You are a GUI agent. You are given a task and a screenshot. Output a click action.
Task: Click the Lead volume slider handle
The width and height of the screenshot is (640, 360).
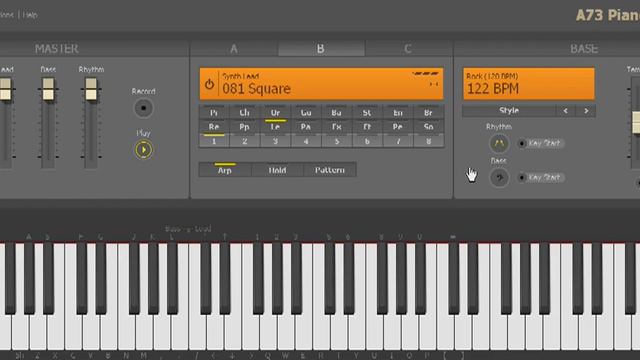[5, 89]
